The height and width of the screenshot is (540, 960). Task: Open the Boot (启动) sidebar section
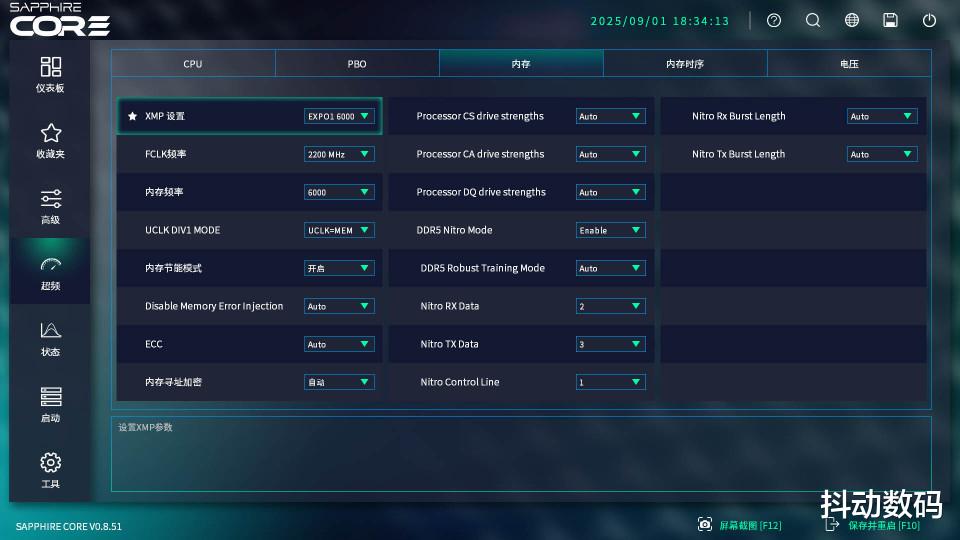pyautogui.click(x=50, y=405)
